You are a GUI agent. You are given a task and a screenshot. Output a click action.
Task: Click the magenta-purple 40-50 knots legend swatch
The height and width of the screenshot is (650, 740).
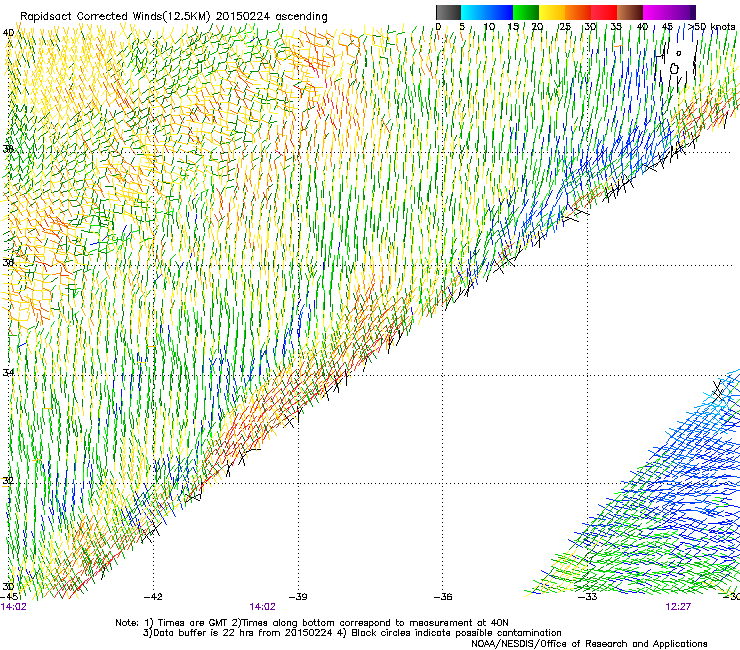point(669,12)
